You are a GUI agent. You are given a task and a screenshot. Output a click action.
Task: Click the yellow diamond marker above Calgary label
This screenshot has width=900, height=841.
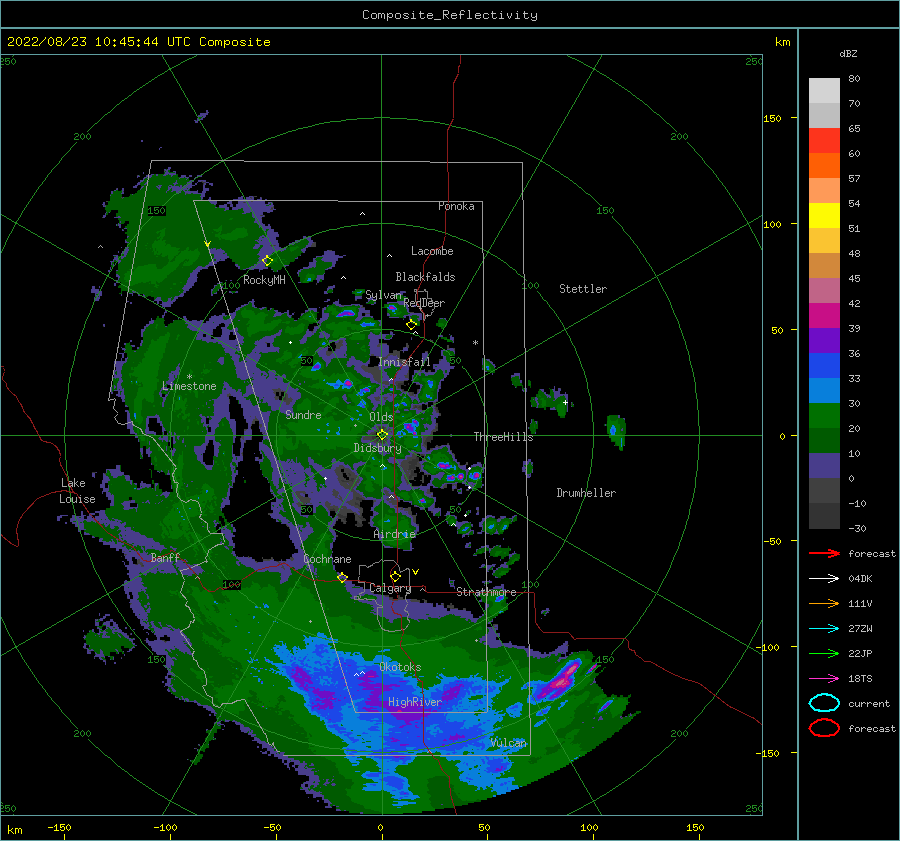(x=395, y=576)
